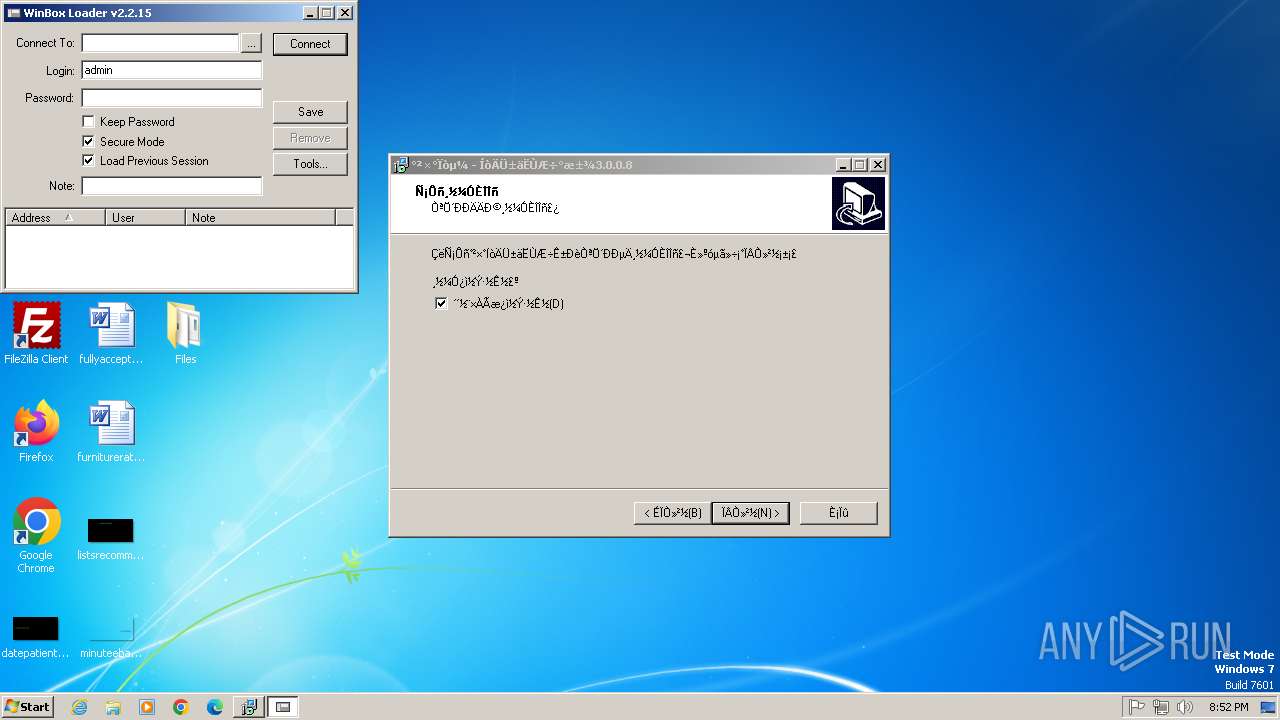Viewport: 1280px width, 720px height.
Task: Click the Save button in WinBox
Action: coord(310,112)
